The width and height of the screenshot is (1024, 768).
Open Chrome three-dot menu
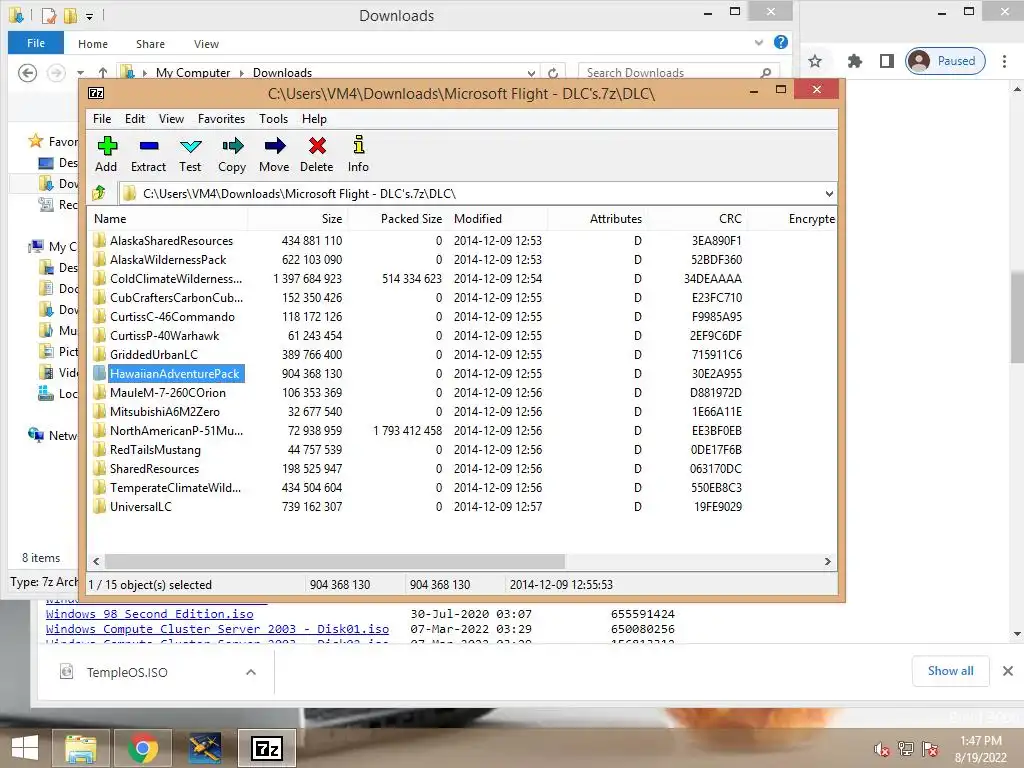[x=1004, y=61]
